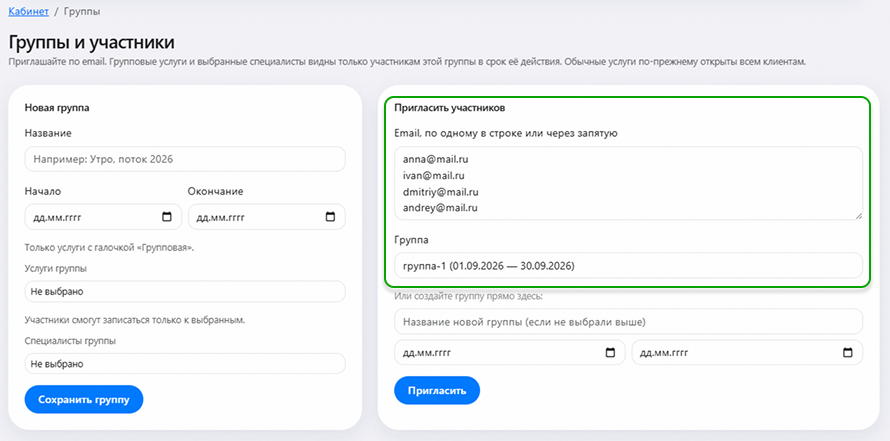
Task: Click the dmitriy@mail.ru line
Action: pyautogui.click(x=440, y=192)
